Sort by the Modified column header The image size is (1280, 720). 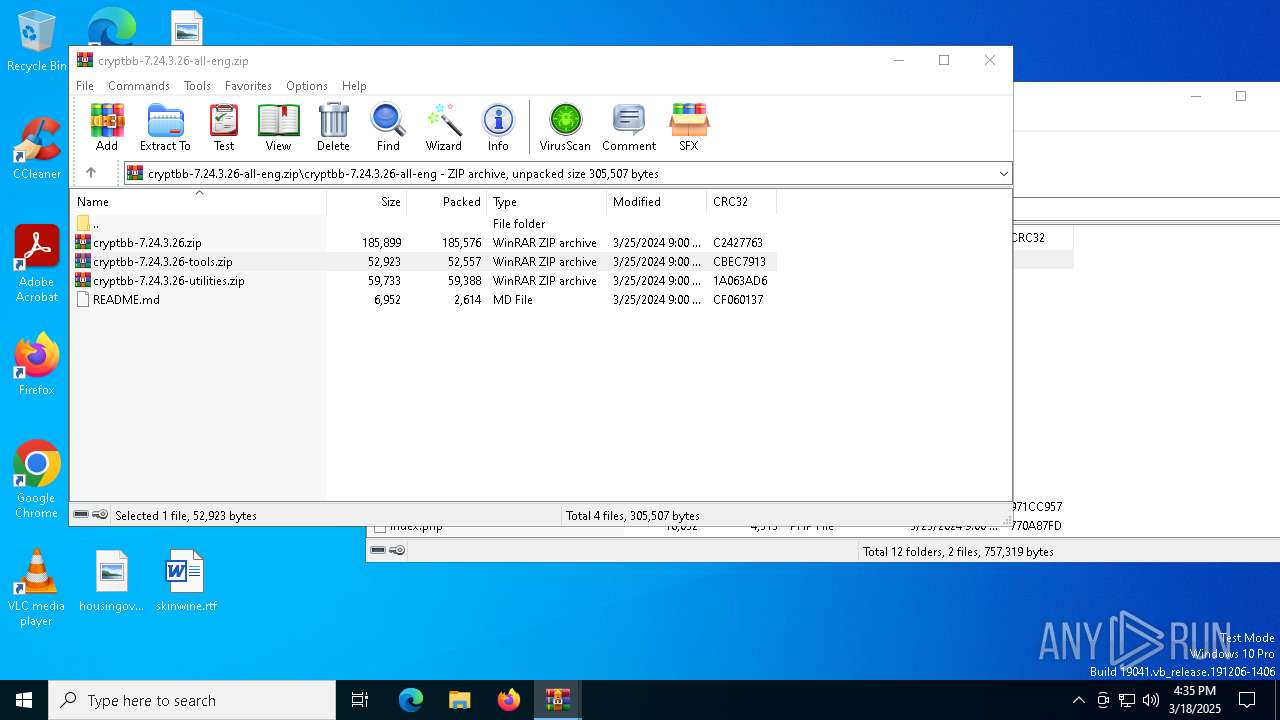tap(657, 202)
